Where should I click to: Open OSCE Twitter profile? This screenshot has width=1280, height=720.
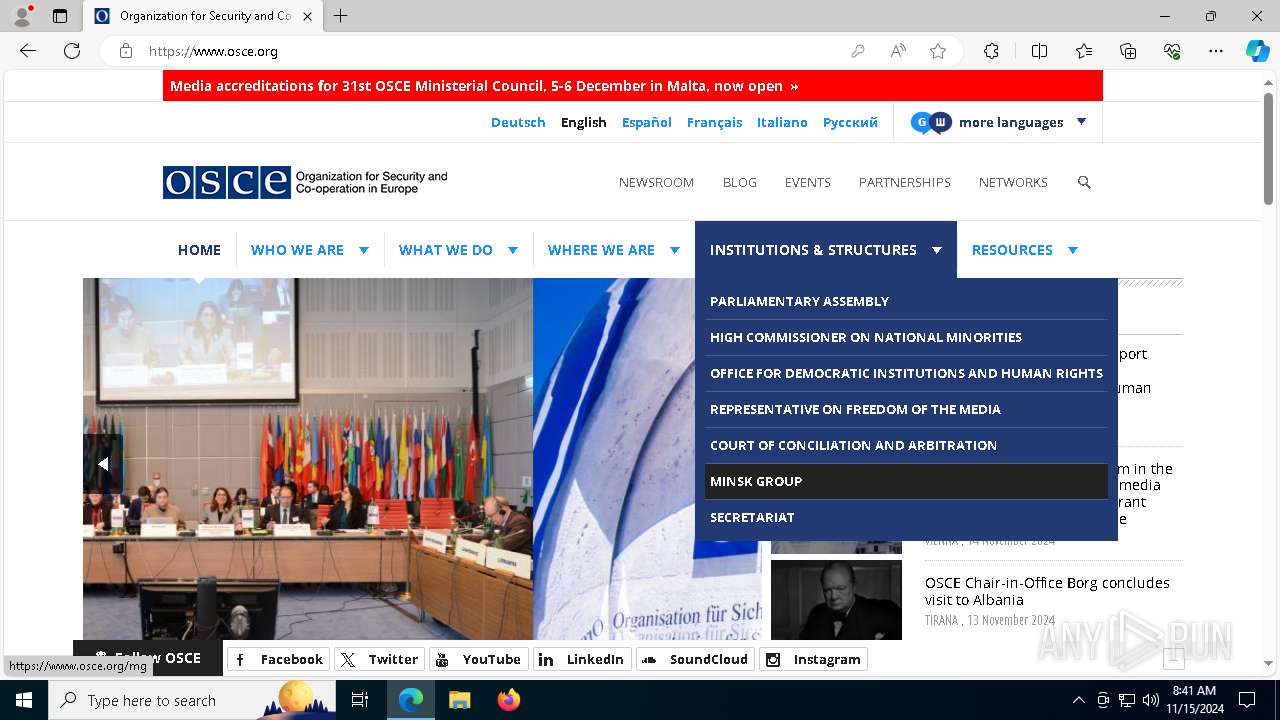click(x=379, y=659)
